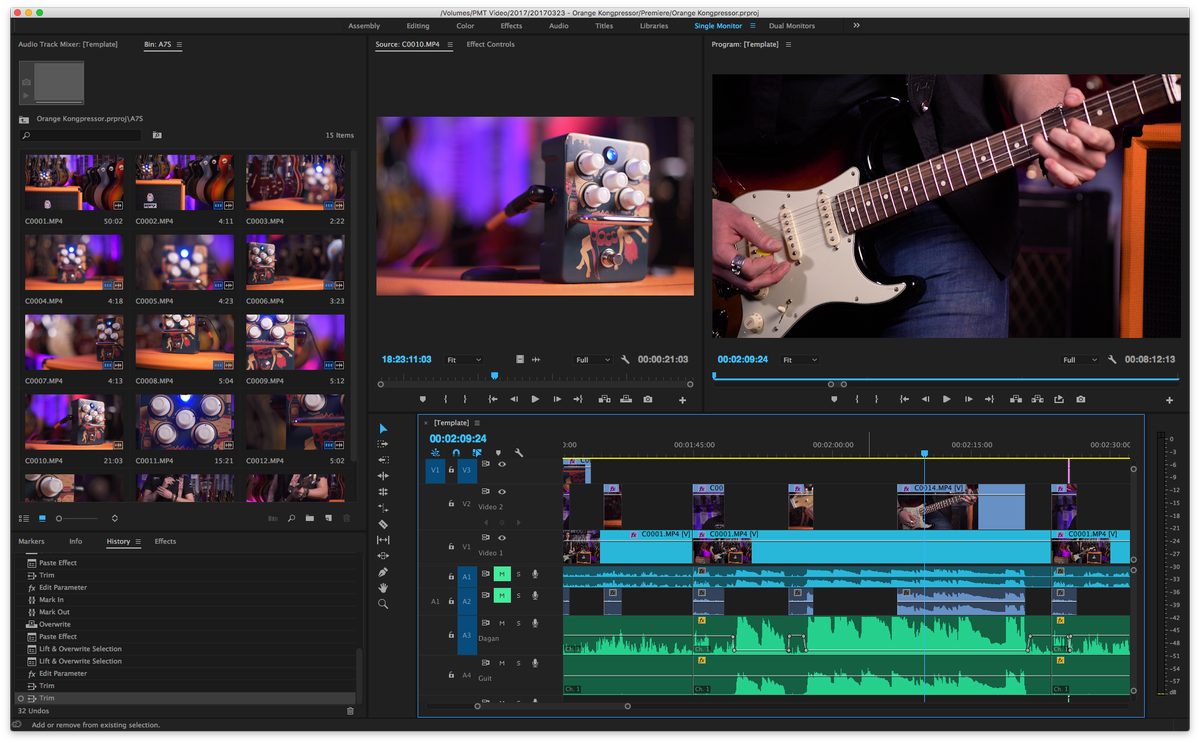Viewport: 1200px width, 744px height.
Task: Open Program monitor Fit zoom dropdown
Action: click(800, 359)
